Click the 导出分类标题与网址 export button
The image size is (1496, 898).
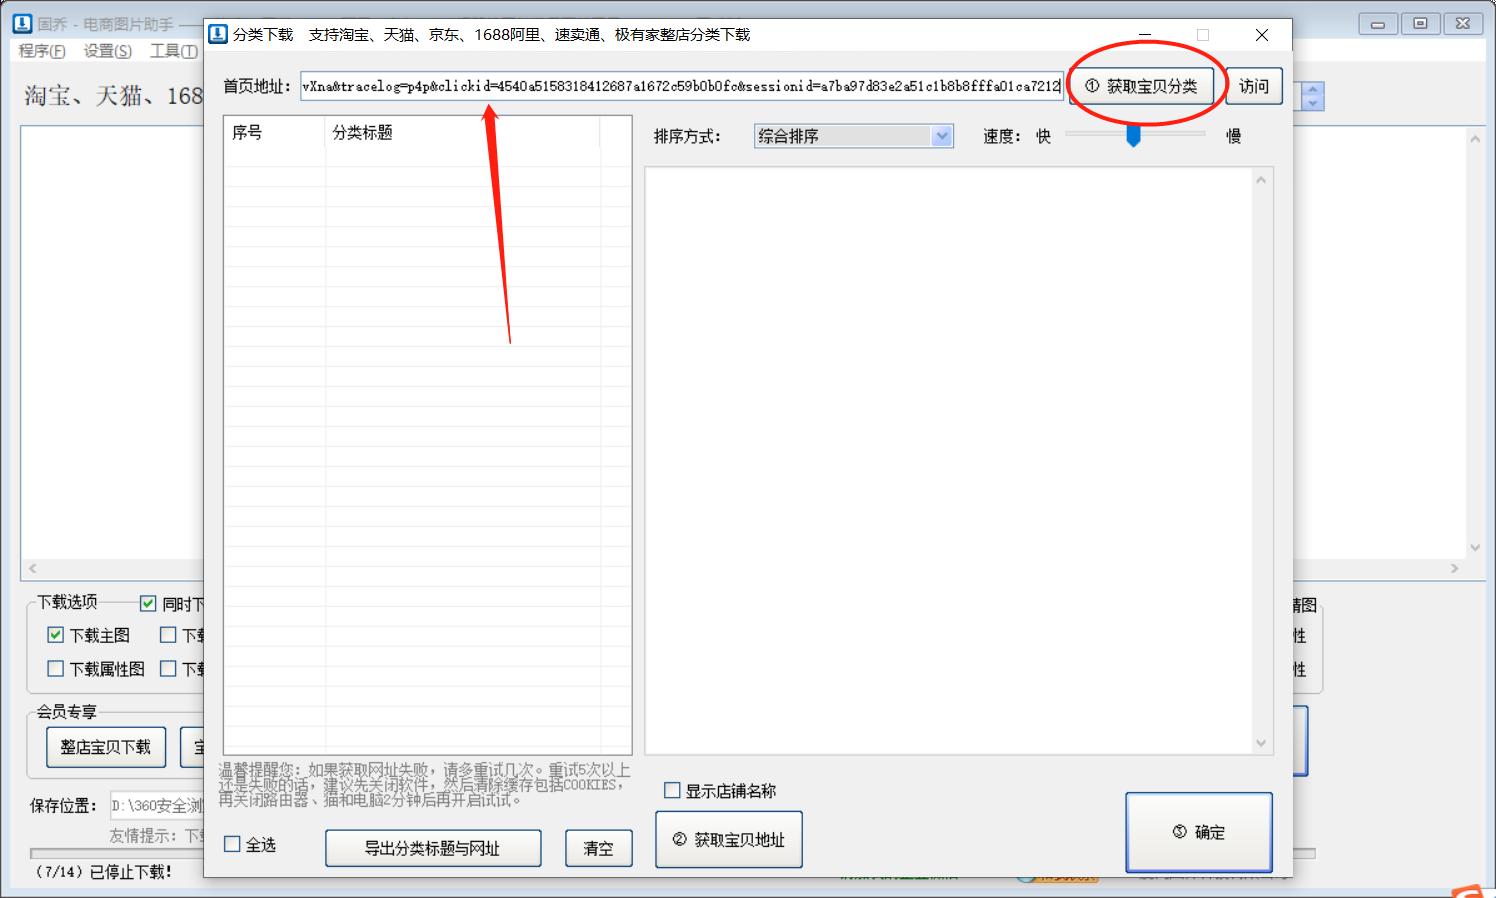point(432,847)
